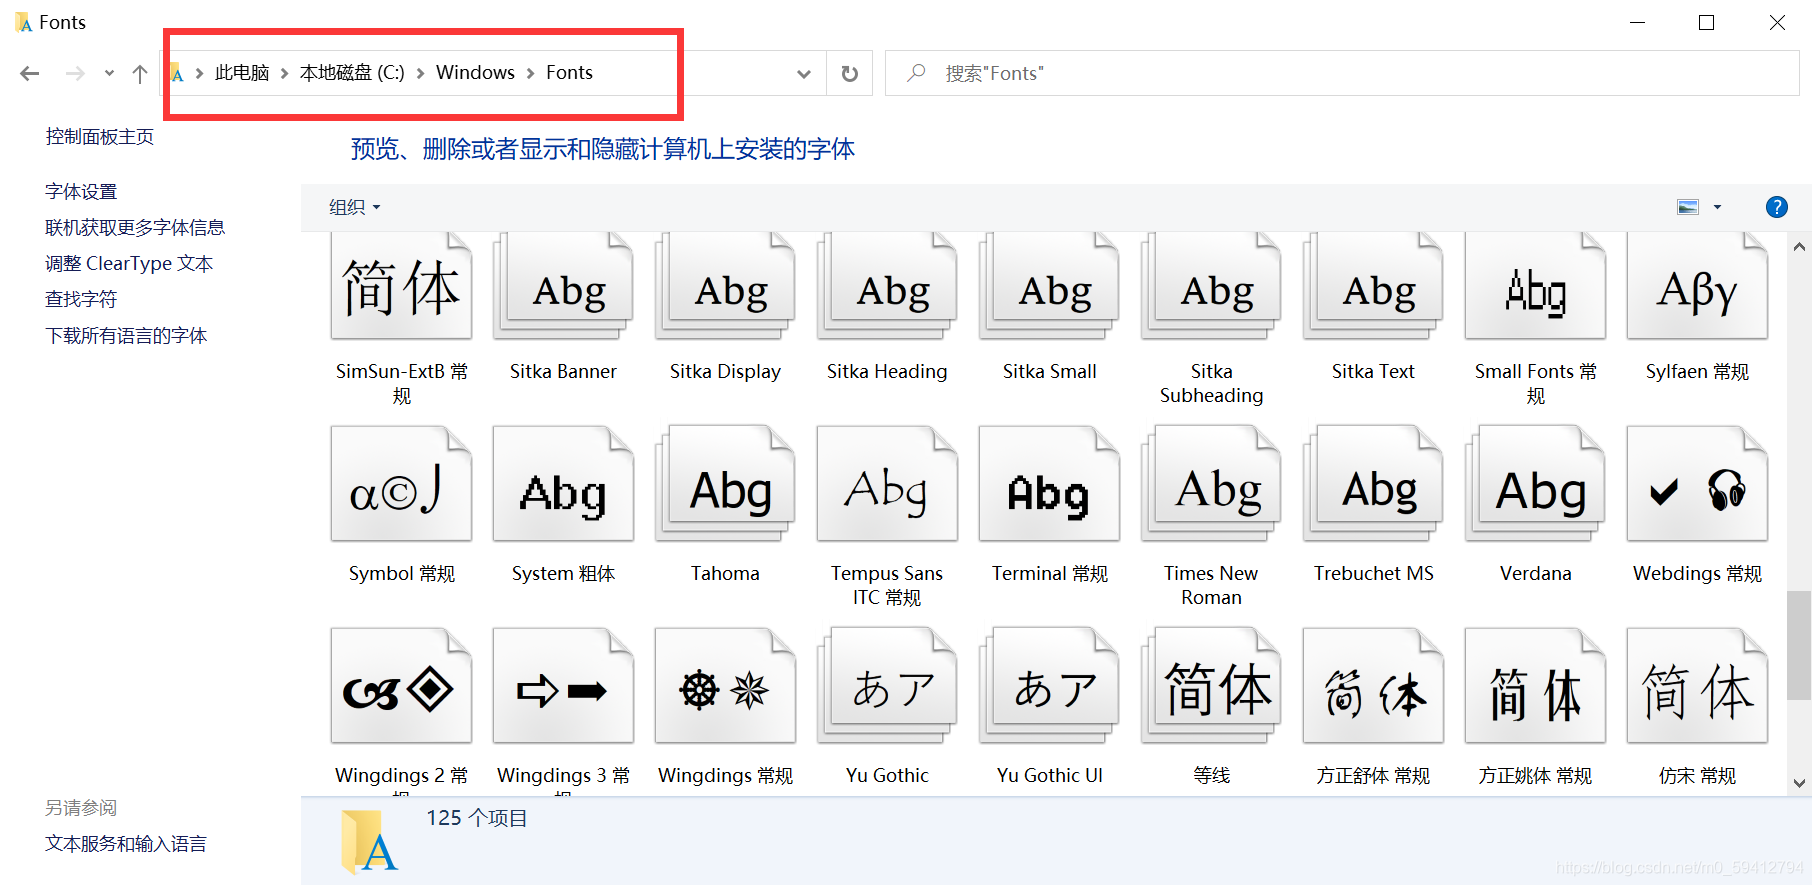Go up one folder level arrow

[x=140, y=73]
